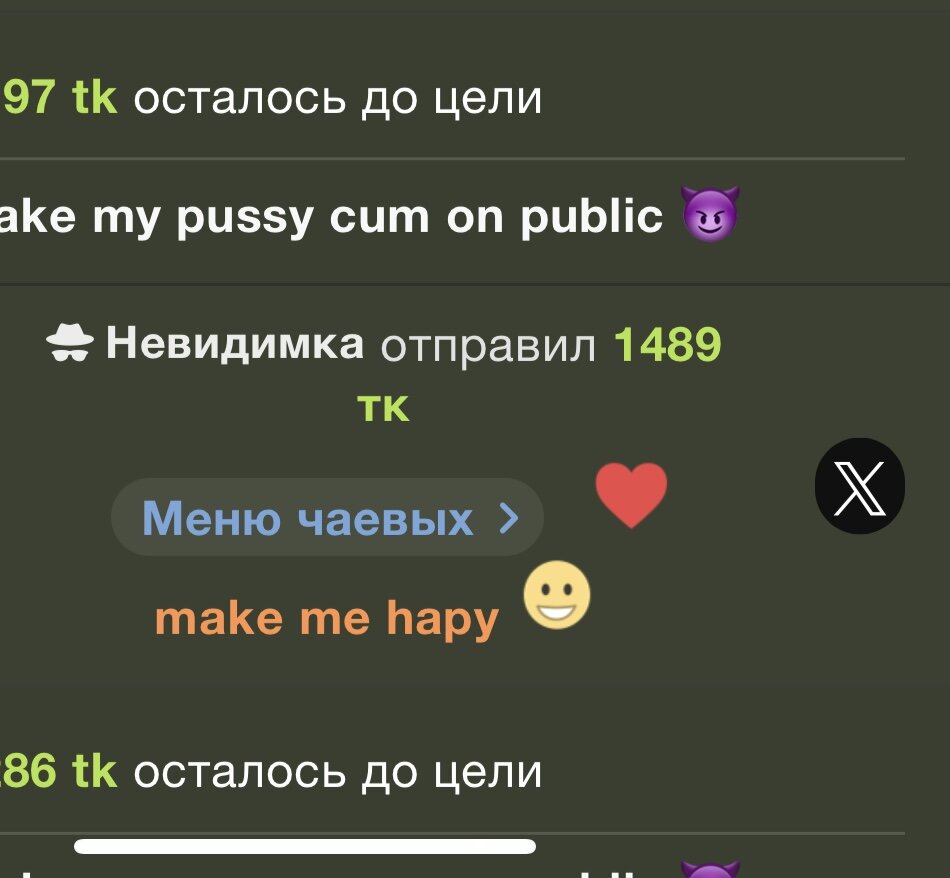Click the purple devil emoji in goal title

tap(709, 215)
